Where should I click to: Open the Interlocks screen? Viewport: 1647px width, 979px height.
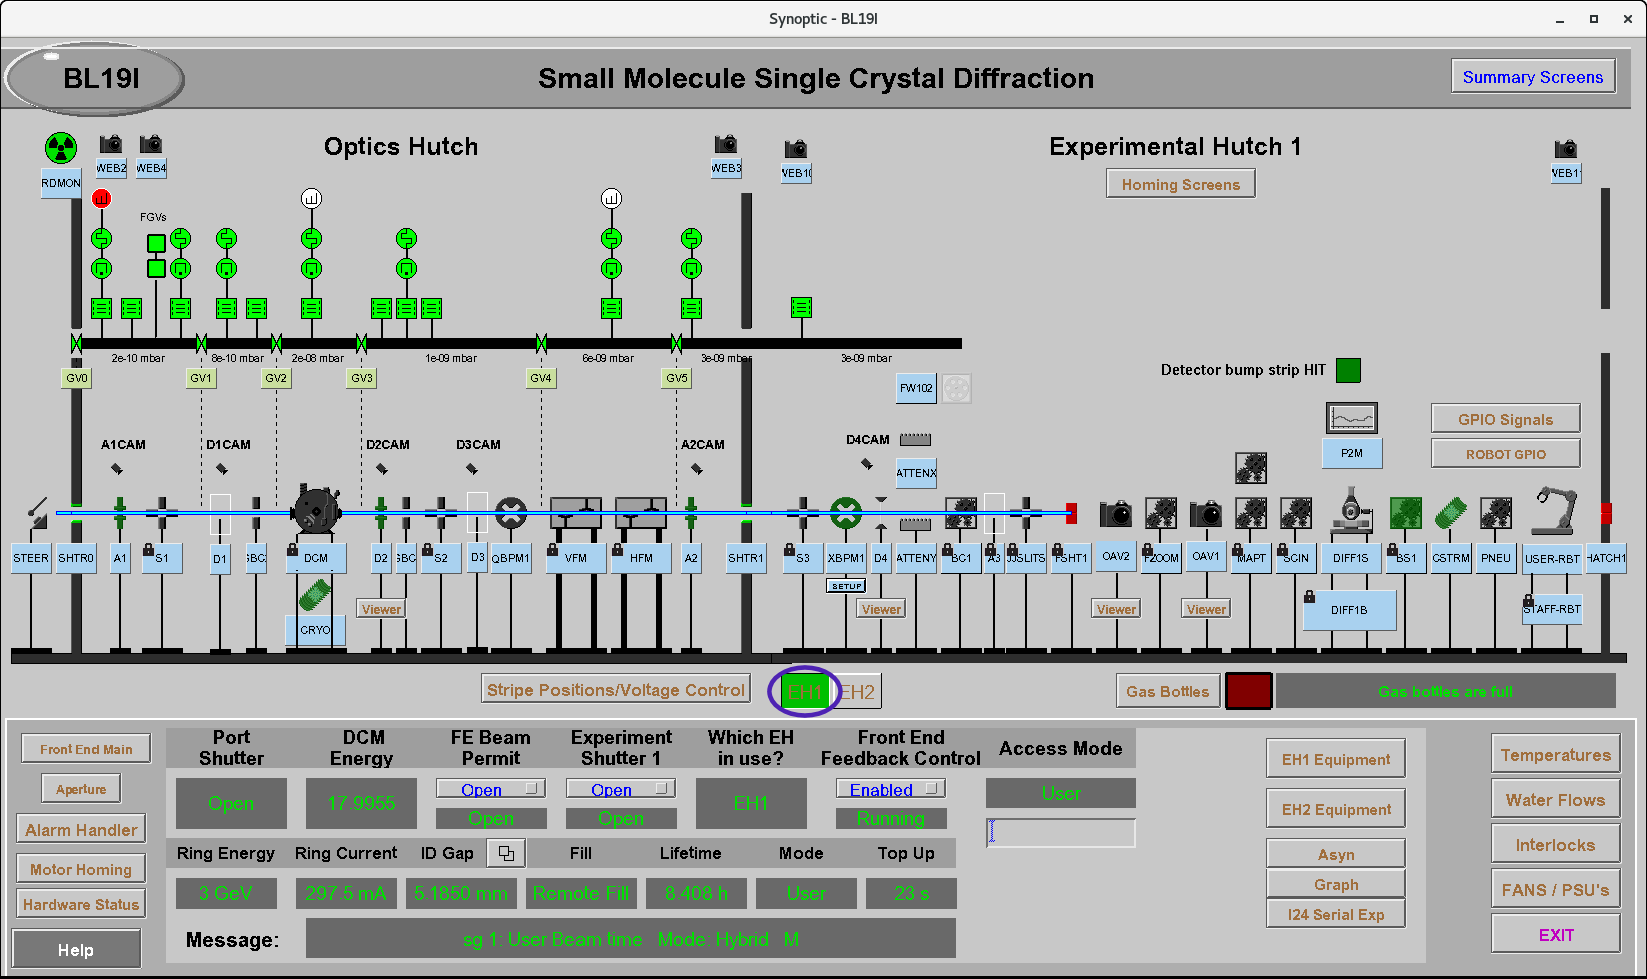click(1556, 845)
